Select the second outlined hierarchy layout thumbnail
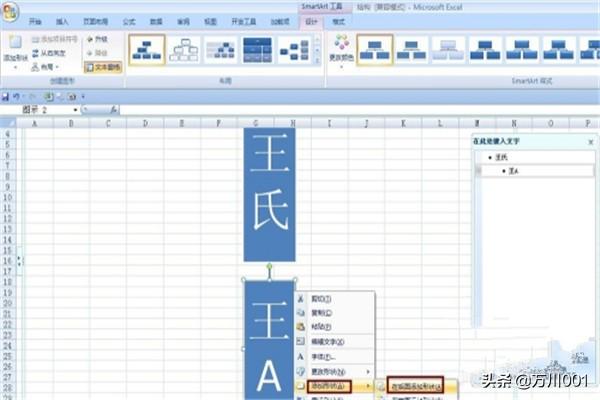 click(x=184, y=50)
